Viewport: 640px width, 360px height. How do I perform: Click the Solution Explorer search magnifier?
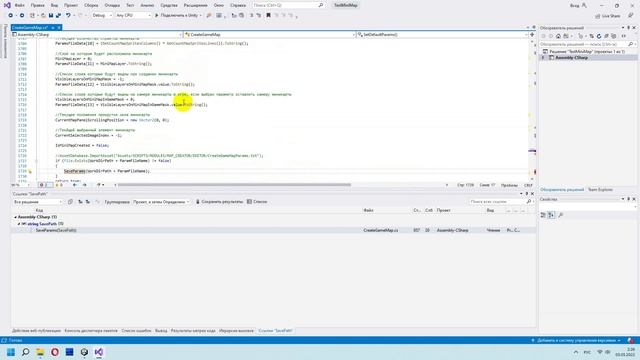point(630,44)
